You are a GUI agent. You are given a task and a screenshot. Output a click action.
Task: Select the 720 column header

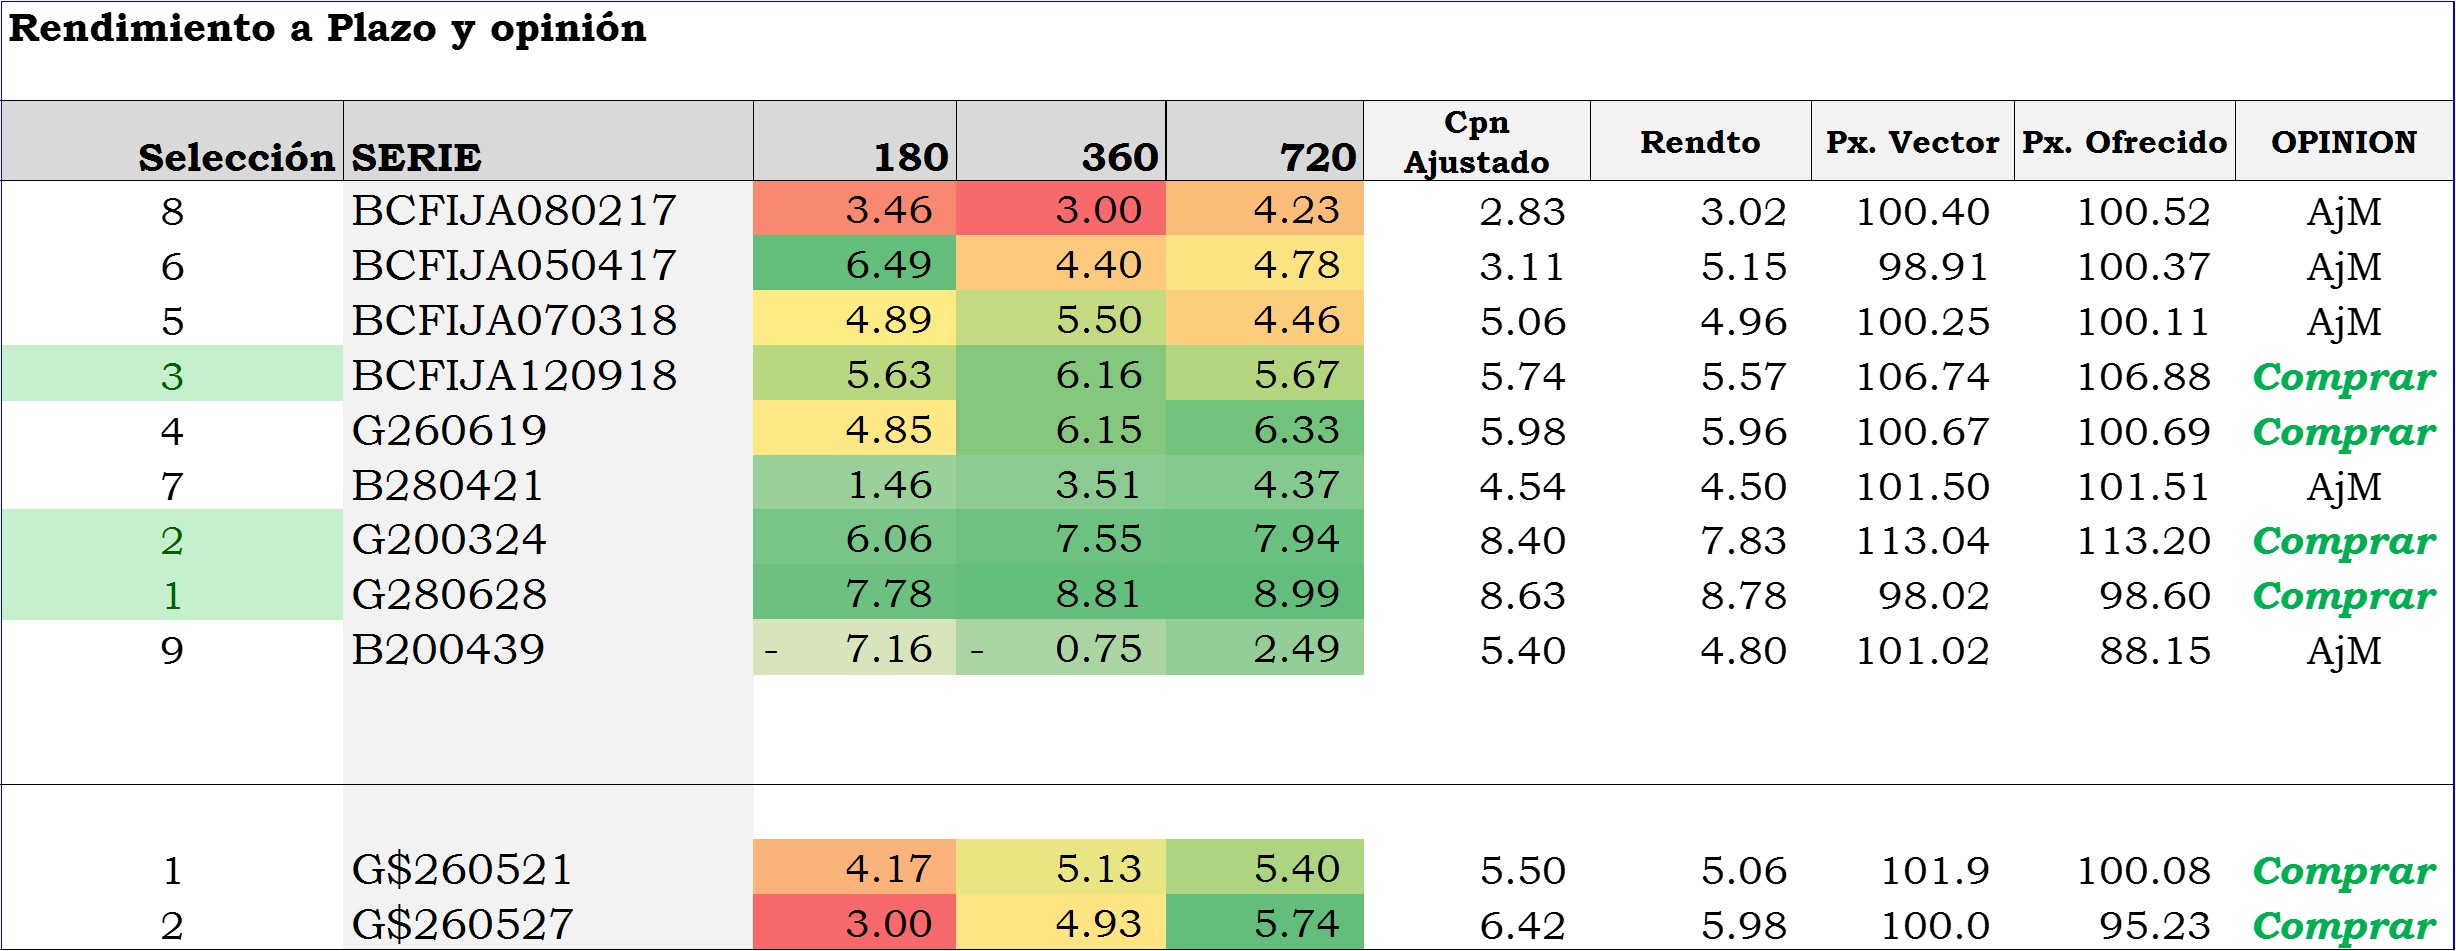1317,157
